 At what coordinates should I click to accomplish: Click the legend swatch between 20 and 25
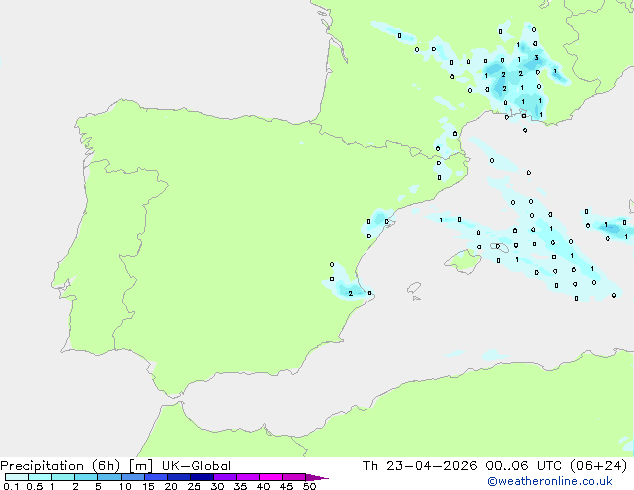pyautogui.click(x=179, y=477)
